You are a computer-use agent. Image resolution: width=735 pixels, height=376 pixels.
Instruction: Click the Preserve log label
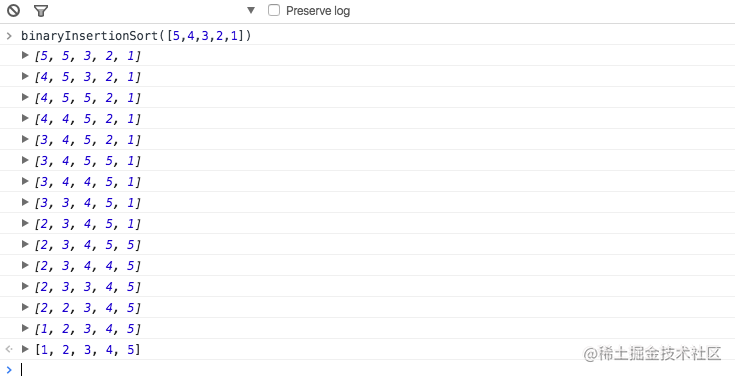coord(318,11)
